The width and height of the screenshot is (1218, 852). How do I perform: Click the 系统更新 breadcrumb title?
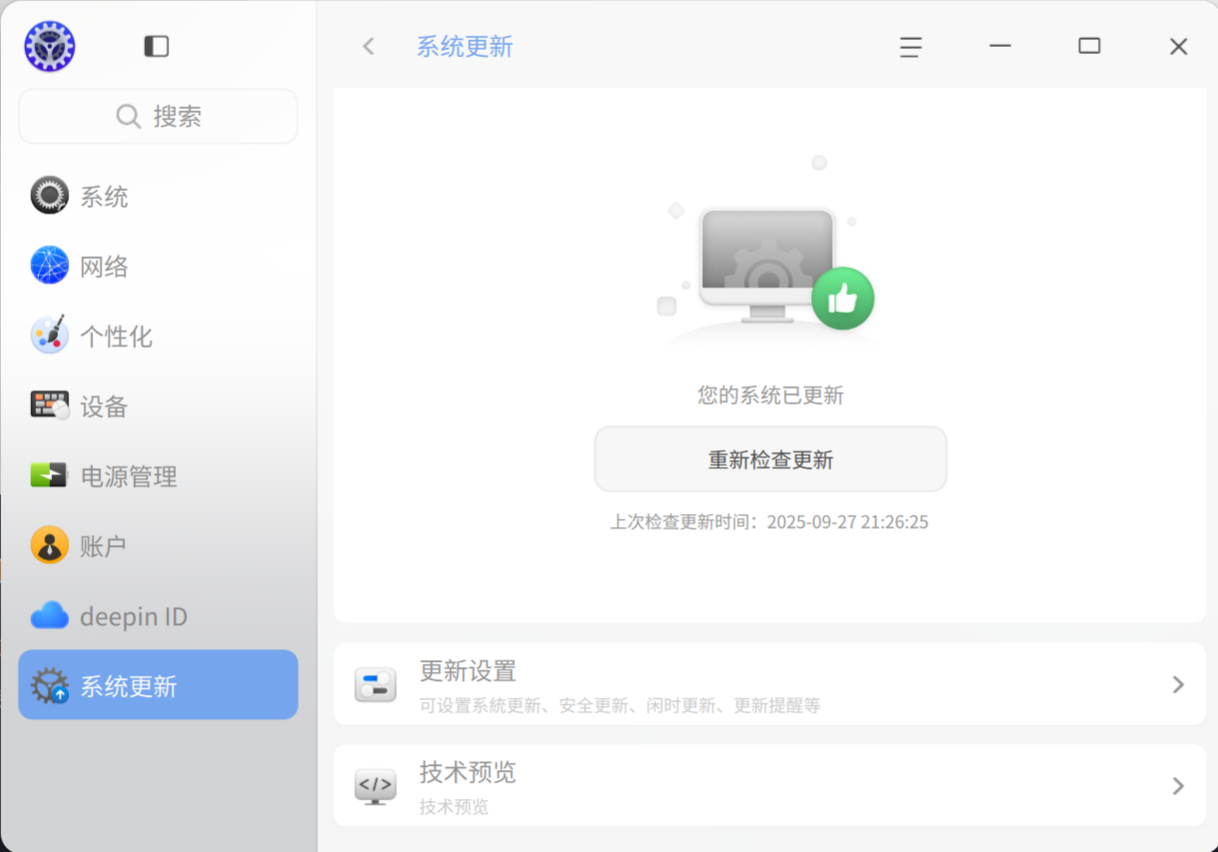coord(465,47)
